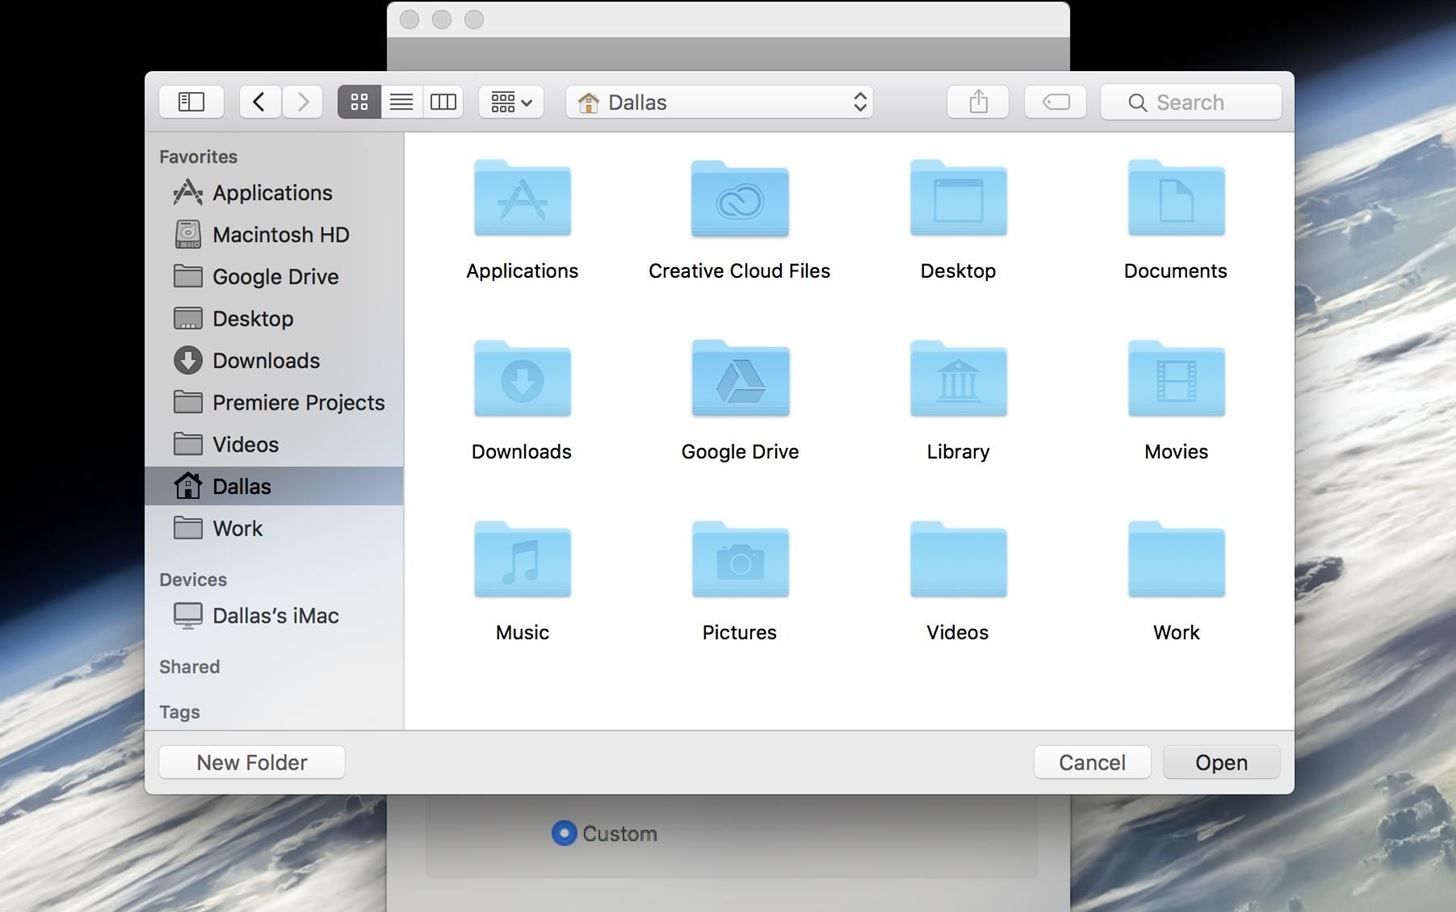
Task: Click the Open button
Action: point(1220,762)
